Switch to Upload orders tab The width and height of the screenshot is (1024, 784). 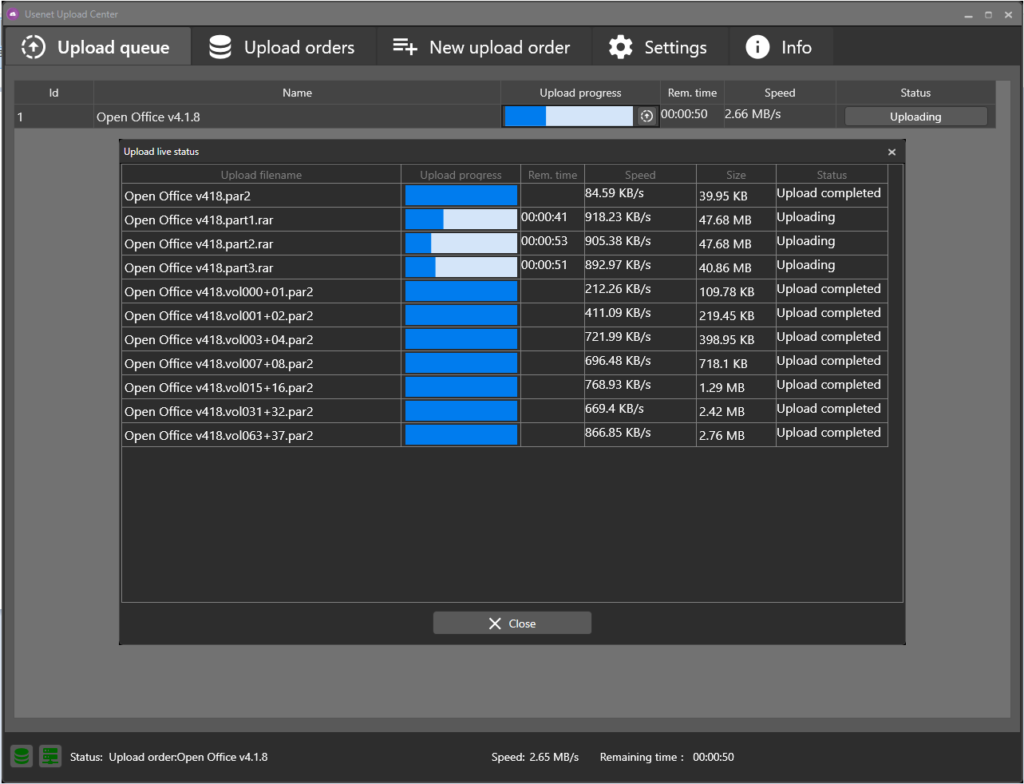click(282, 47)
